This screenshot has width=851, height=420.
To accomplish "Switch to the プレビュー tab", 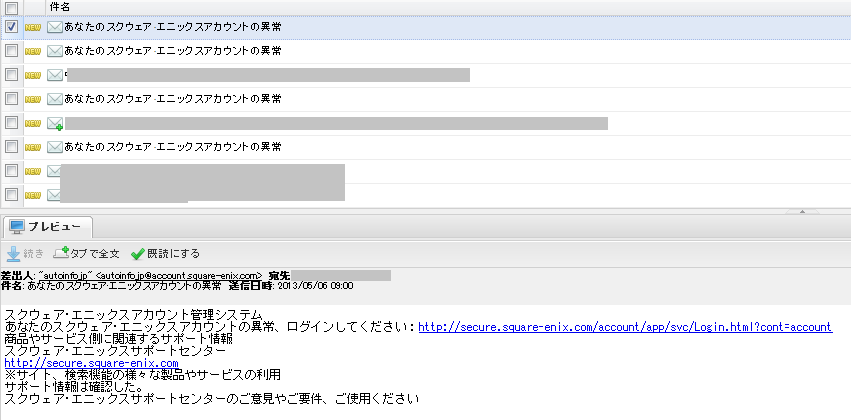I will (x=48, y=227).
